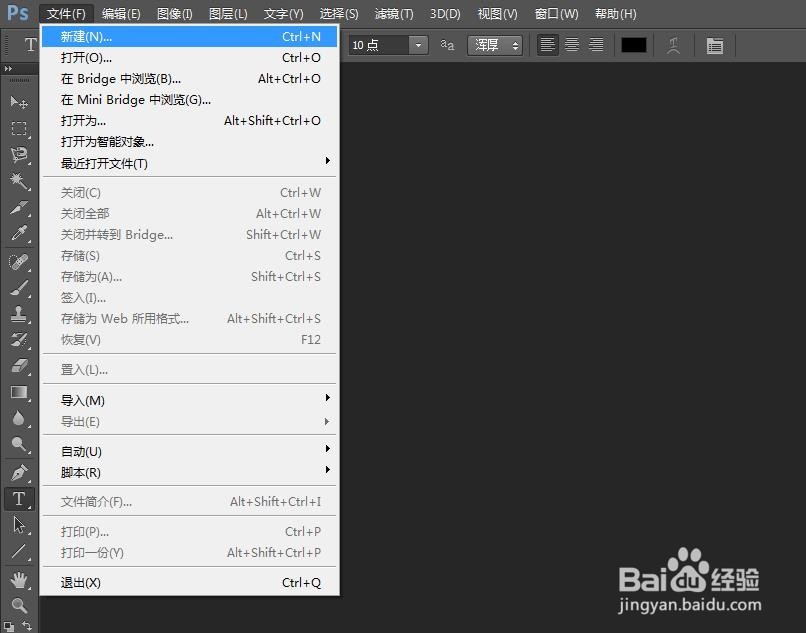Choose 在 Mini Bridge 中浏览(G)...
The height and width of the screenshot is (633, 806).
pyautogui.click(x=189, y=100)
